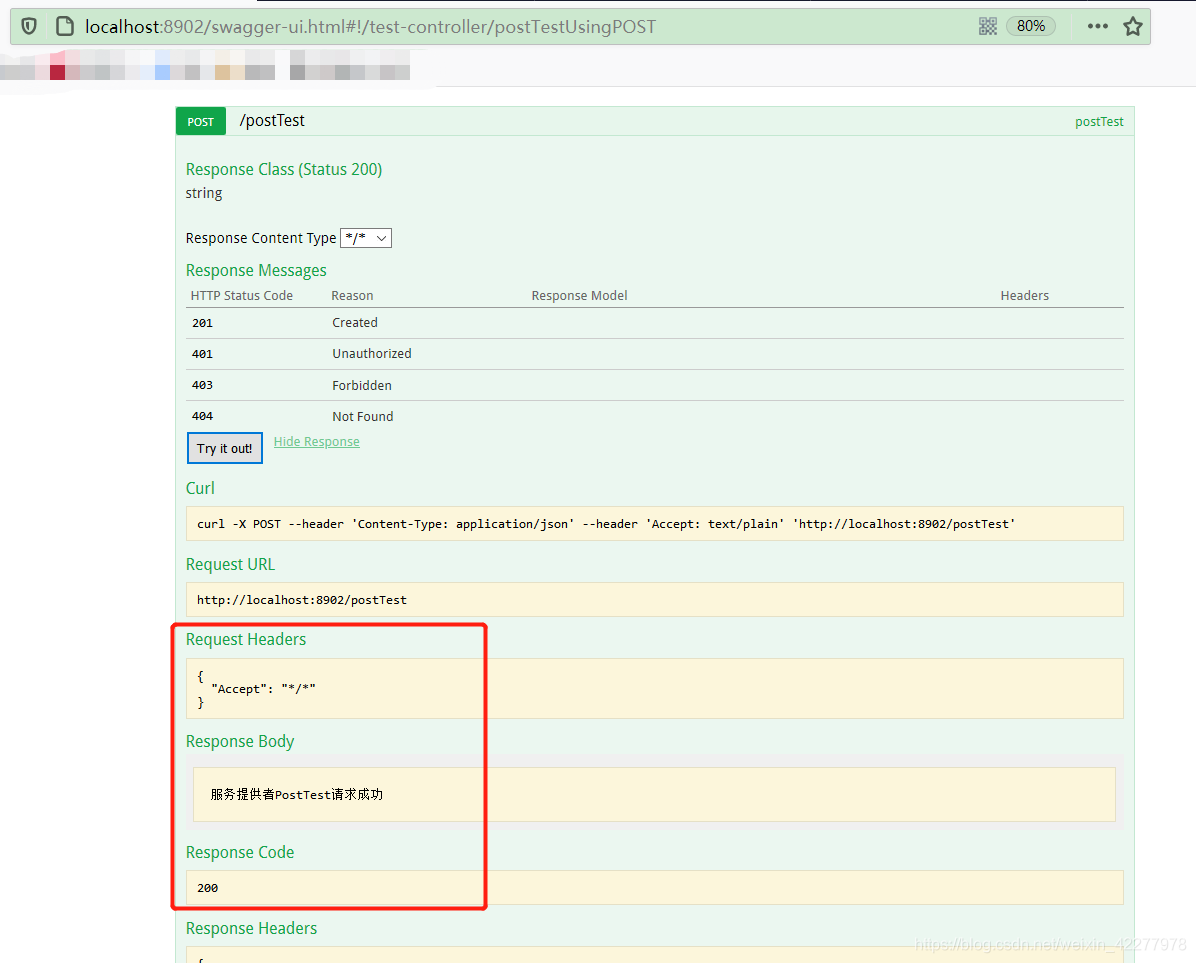
Task: Click the HTTP Status Code column header
Action: 242,296
